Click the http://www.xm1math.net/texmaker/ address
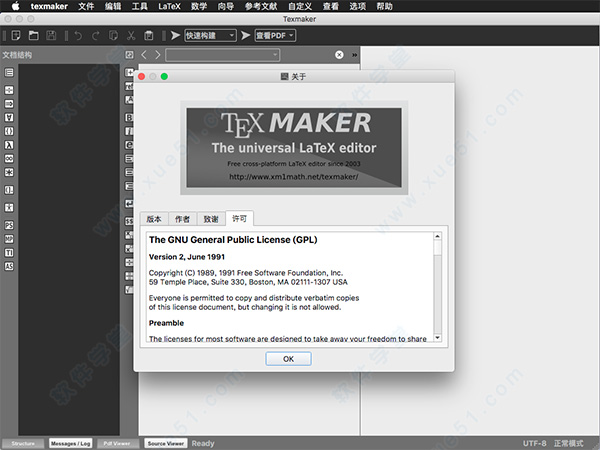The width and height of the screenshot is (600, 450). 294,177
